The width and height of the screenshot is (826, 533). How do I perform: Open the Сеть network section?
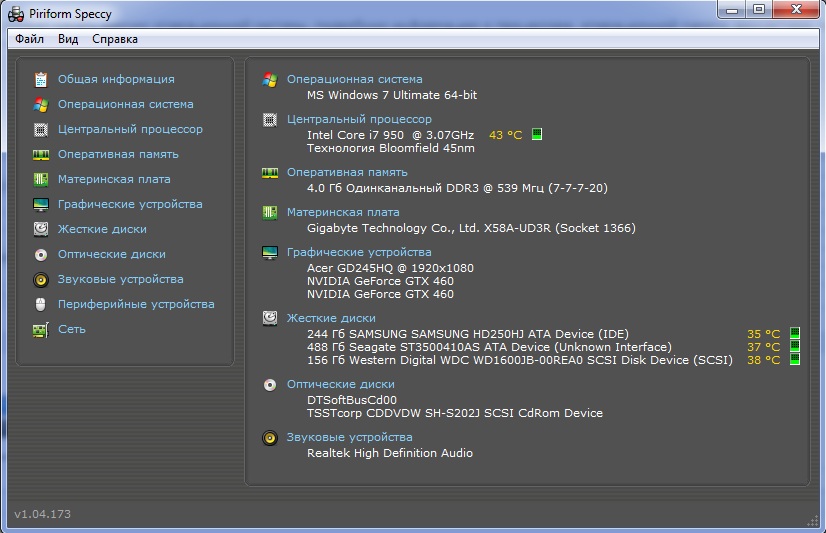(71, 329)
